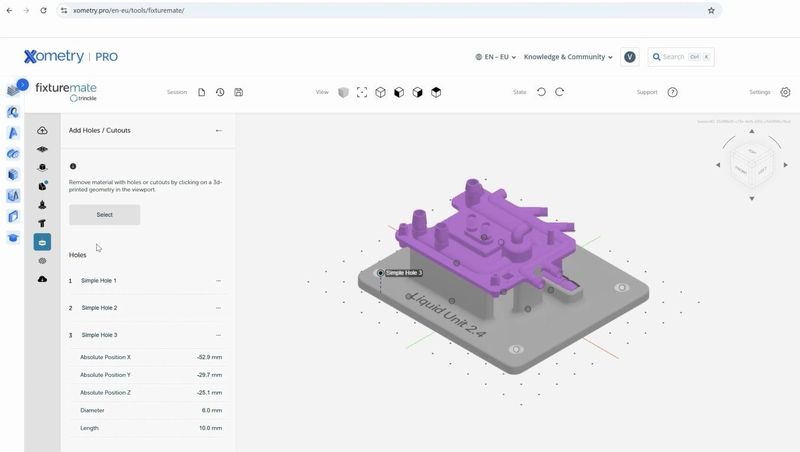This screenshot has height=452, width=800.
Task: Open the Settings gear icon
Action: [x=785, y=92]
